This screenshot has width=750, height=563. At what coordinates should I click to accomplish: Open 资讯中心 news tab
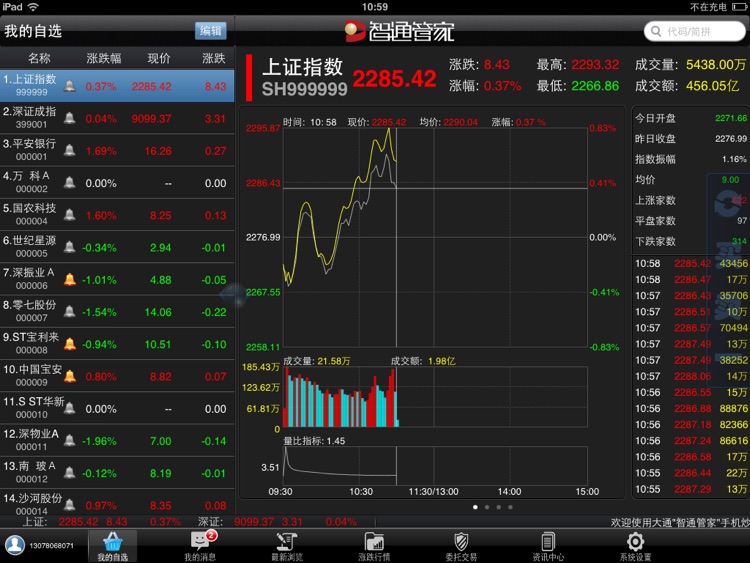click(548, 546)
